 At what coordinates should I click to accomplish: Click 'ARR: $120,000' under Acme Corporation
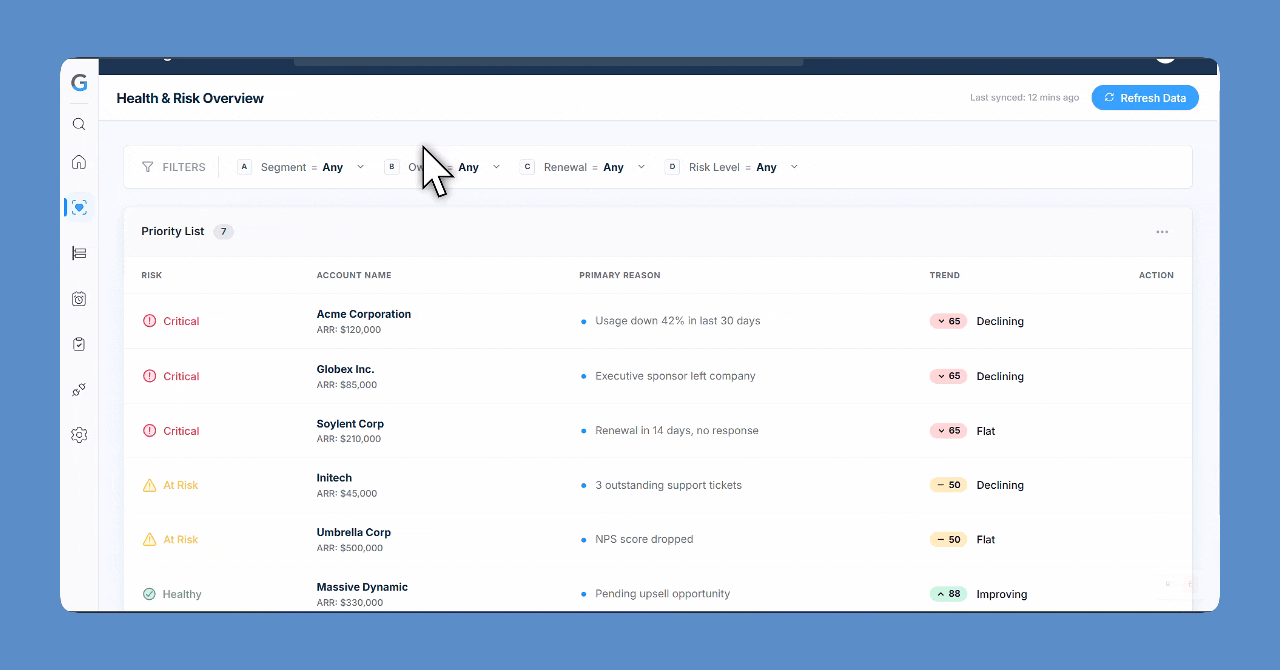coord(349,330)
